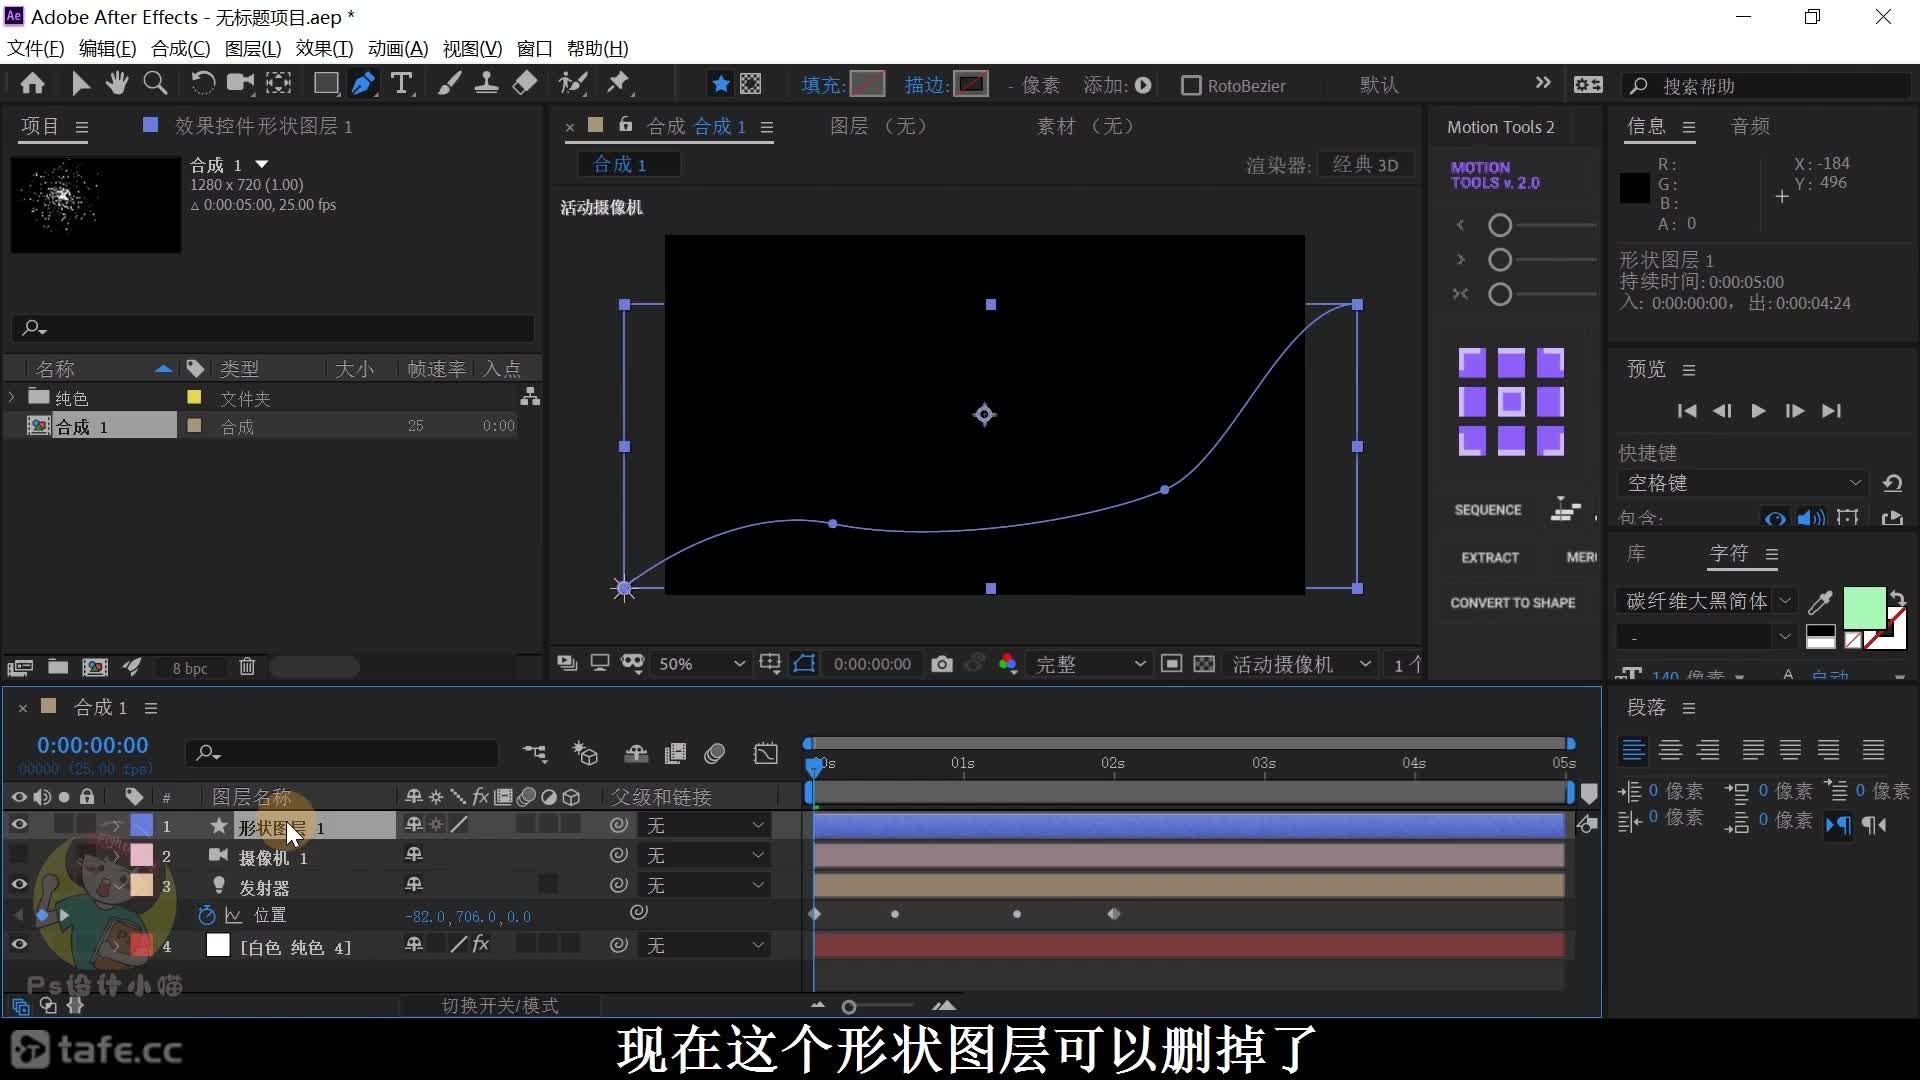1920x1080 pixels.
Task: Open the 编辑(E) menu
Action: pyautogui.click(x=107, y=48)
